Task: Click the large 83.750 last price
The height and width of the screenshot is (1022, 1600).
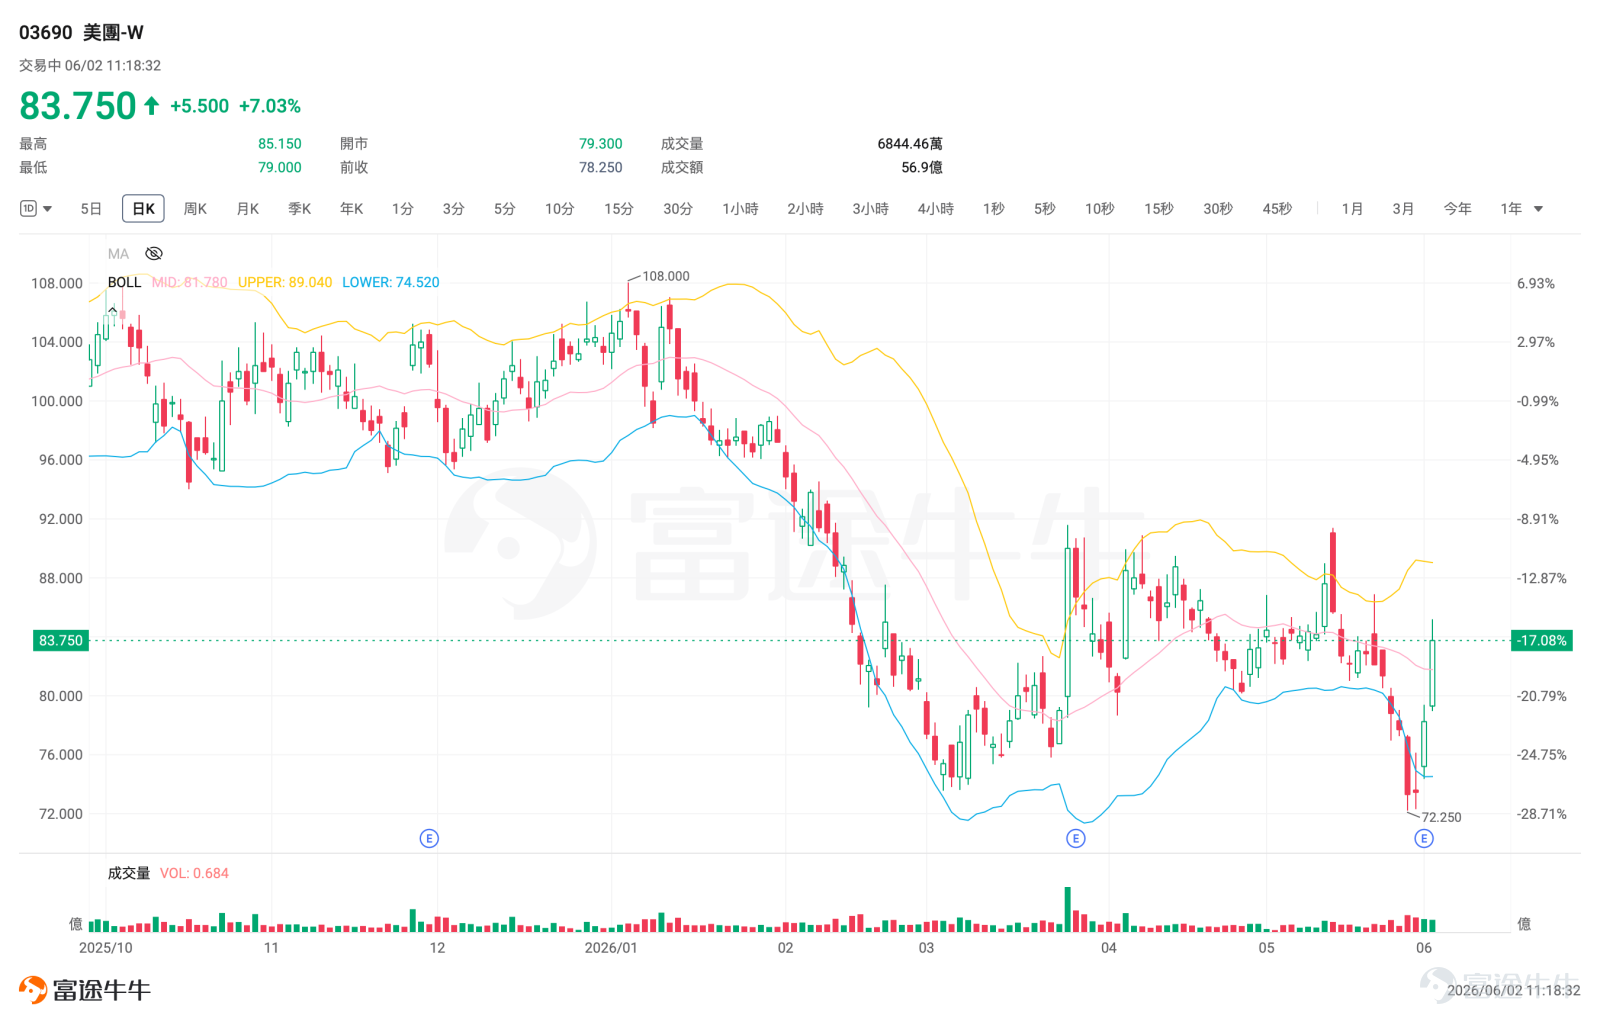Action: coord(78,106)
